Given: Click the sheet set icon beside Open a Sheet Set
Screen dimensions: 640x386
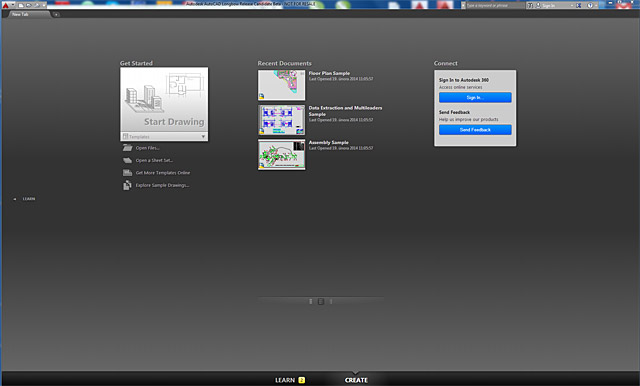Looking at the screenshot, I should point(127,160).
